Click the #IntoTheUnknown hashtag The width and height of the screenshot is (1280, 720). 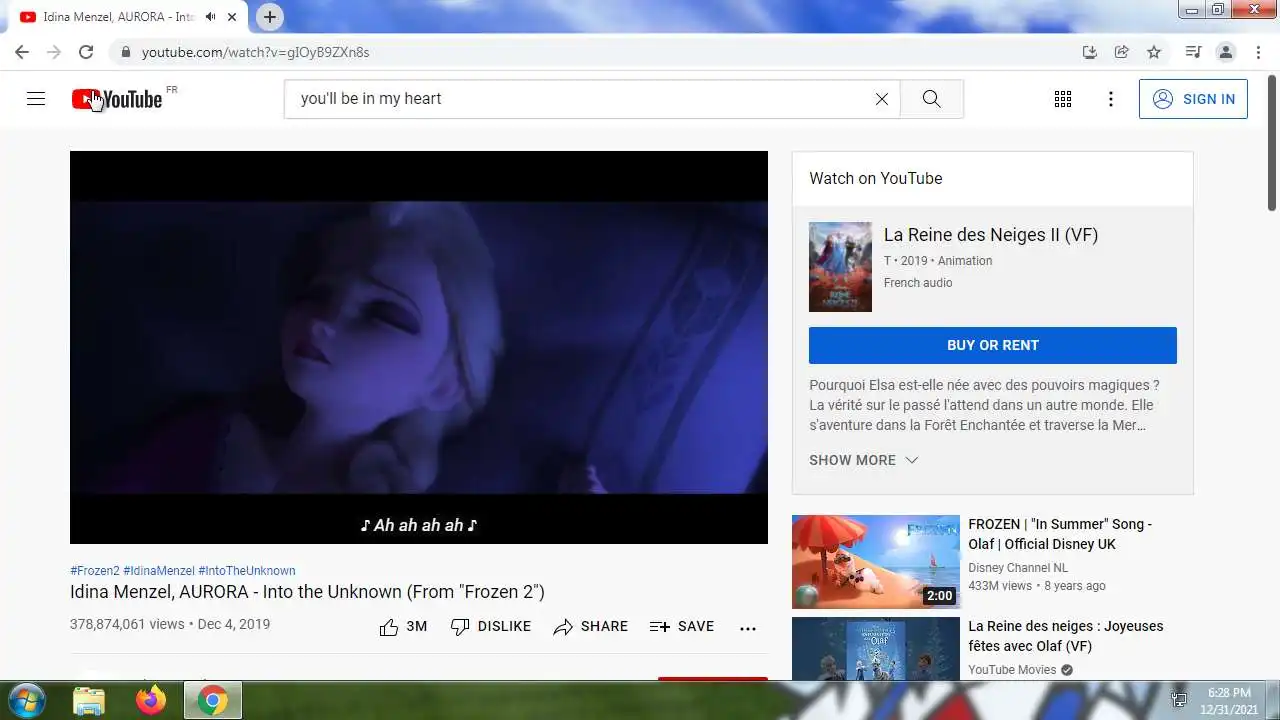tap(247, 571)
